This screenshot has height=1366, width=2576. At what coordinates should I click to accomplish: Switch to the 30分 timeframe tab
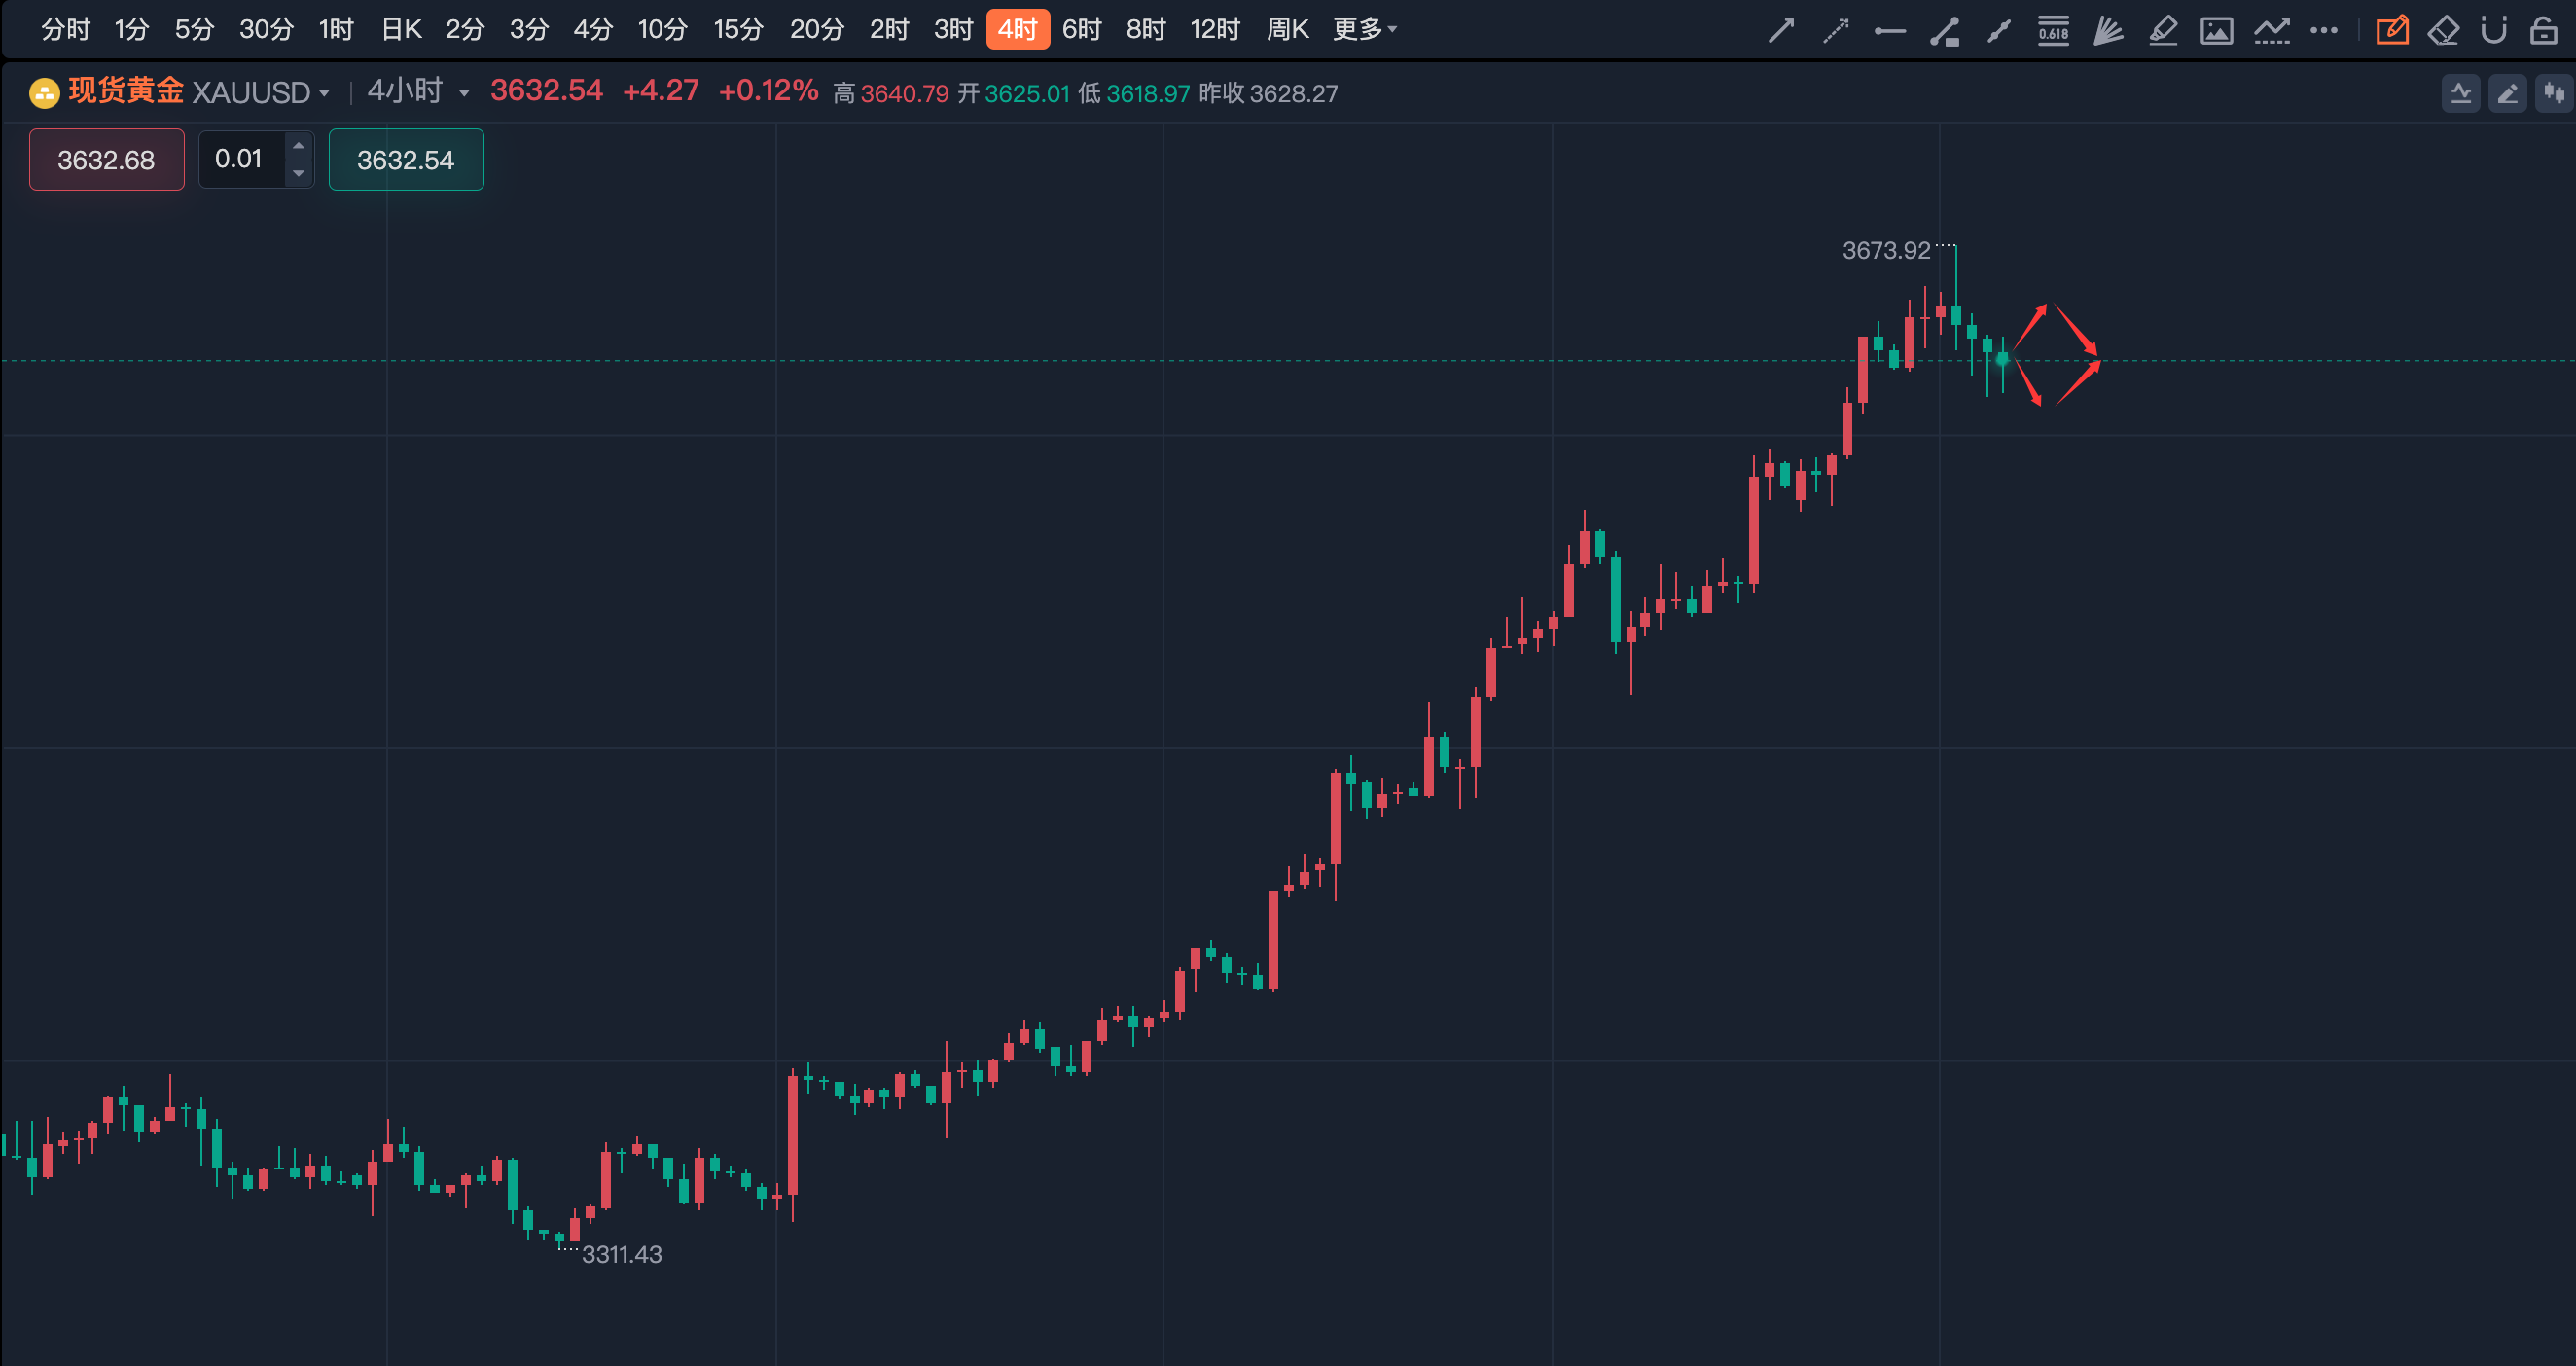pos(266,29)
